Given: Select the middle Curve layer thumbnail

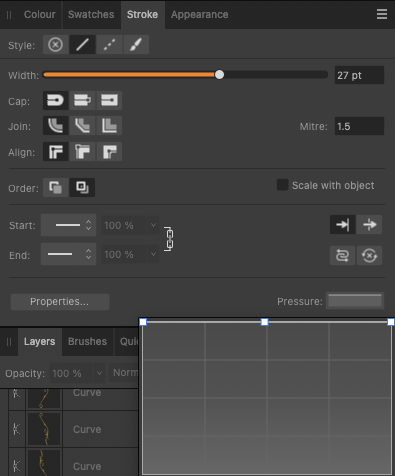Looking at the screenshot, I should (44, 429).
